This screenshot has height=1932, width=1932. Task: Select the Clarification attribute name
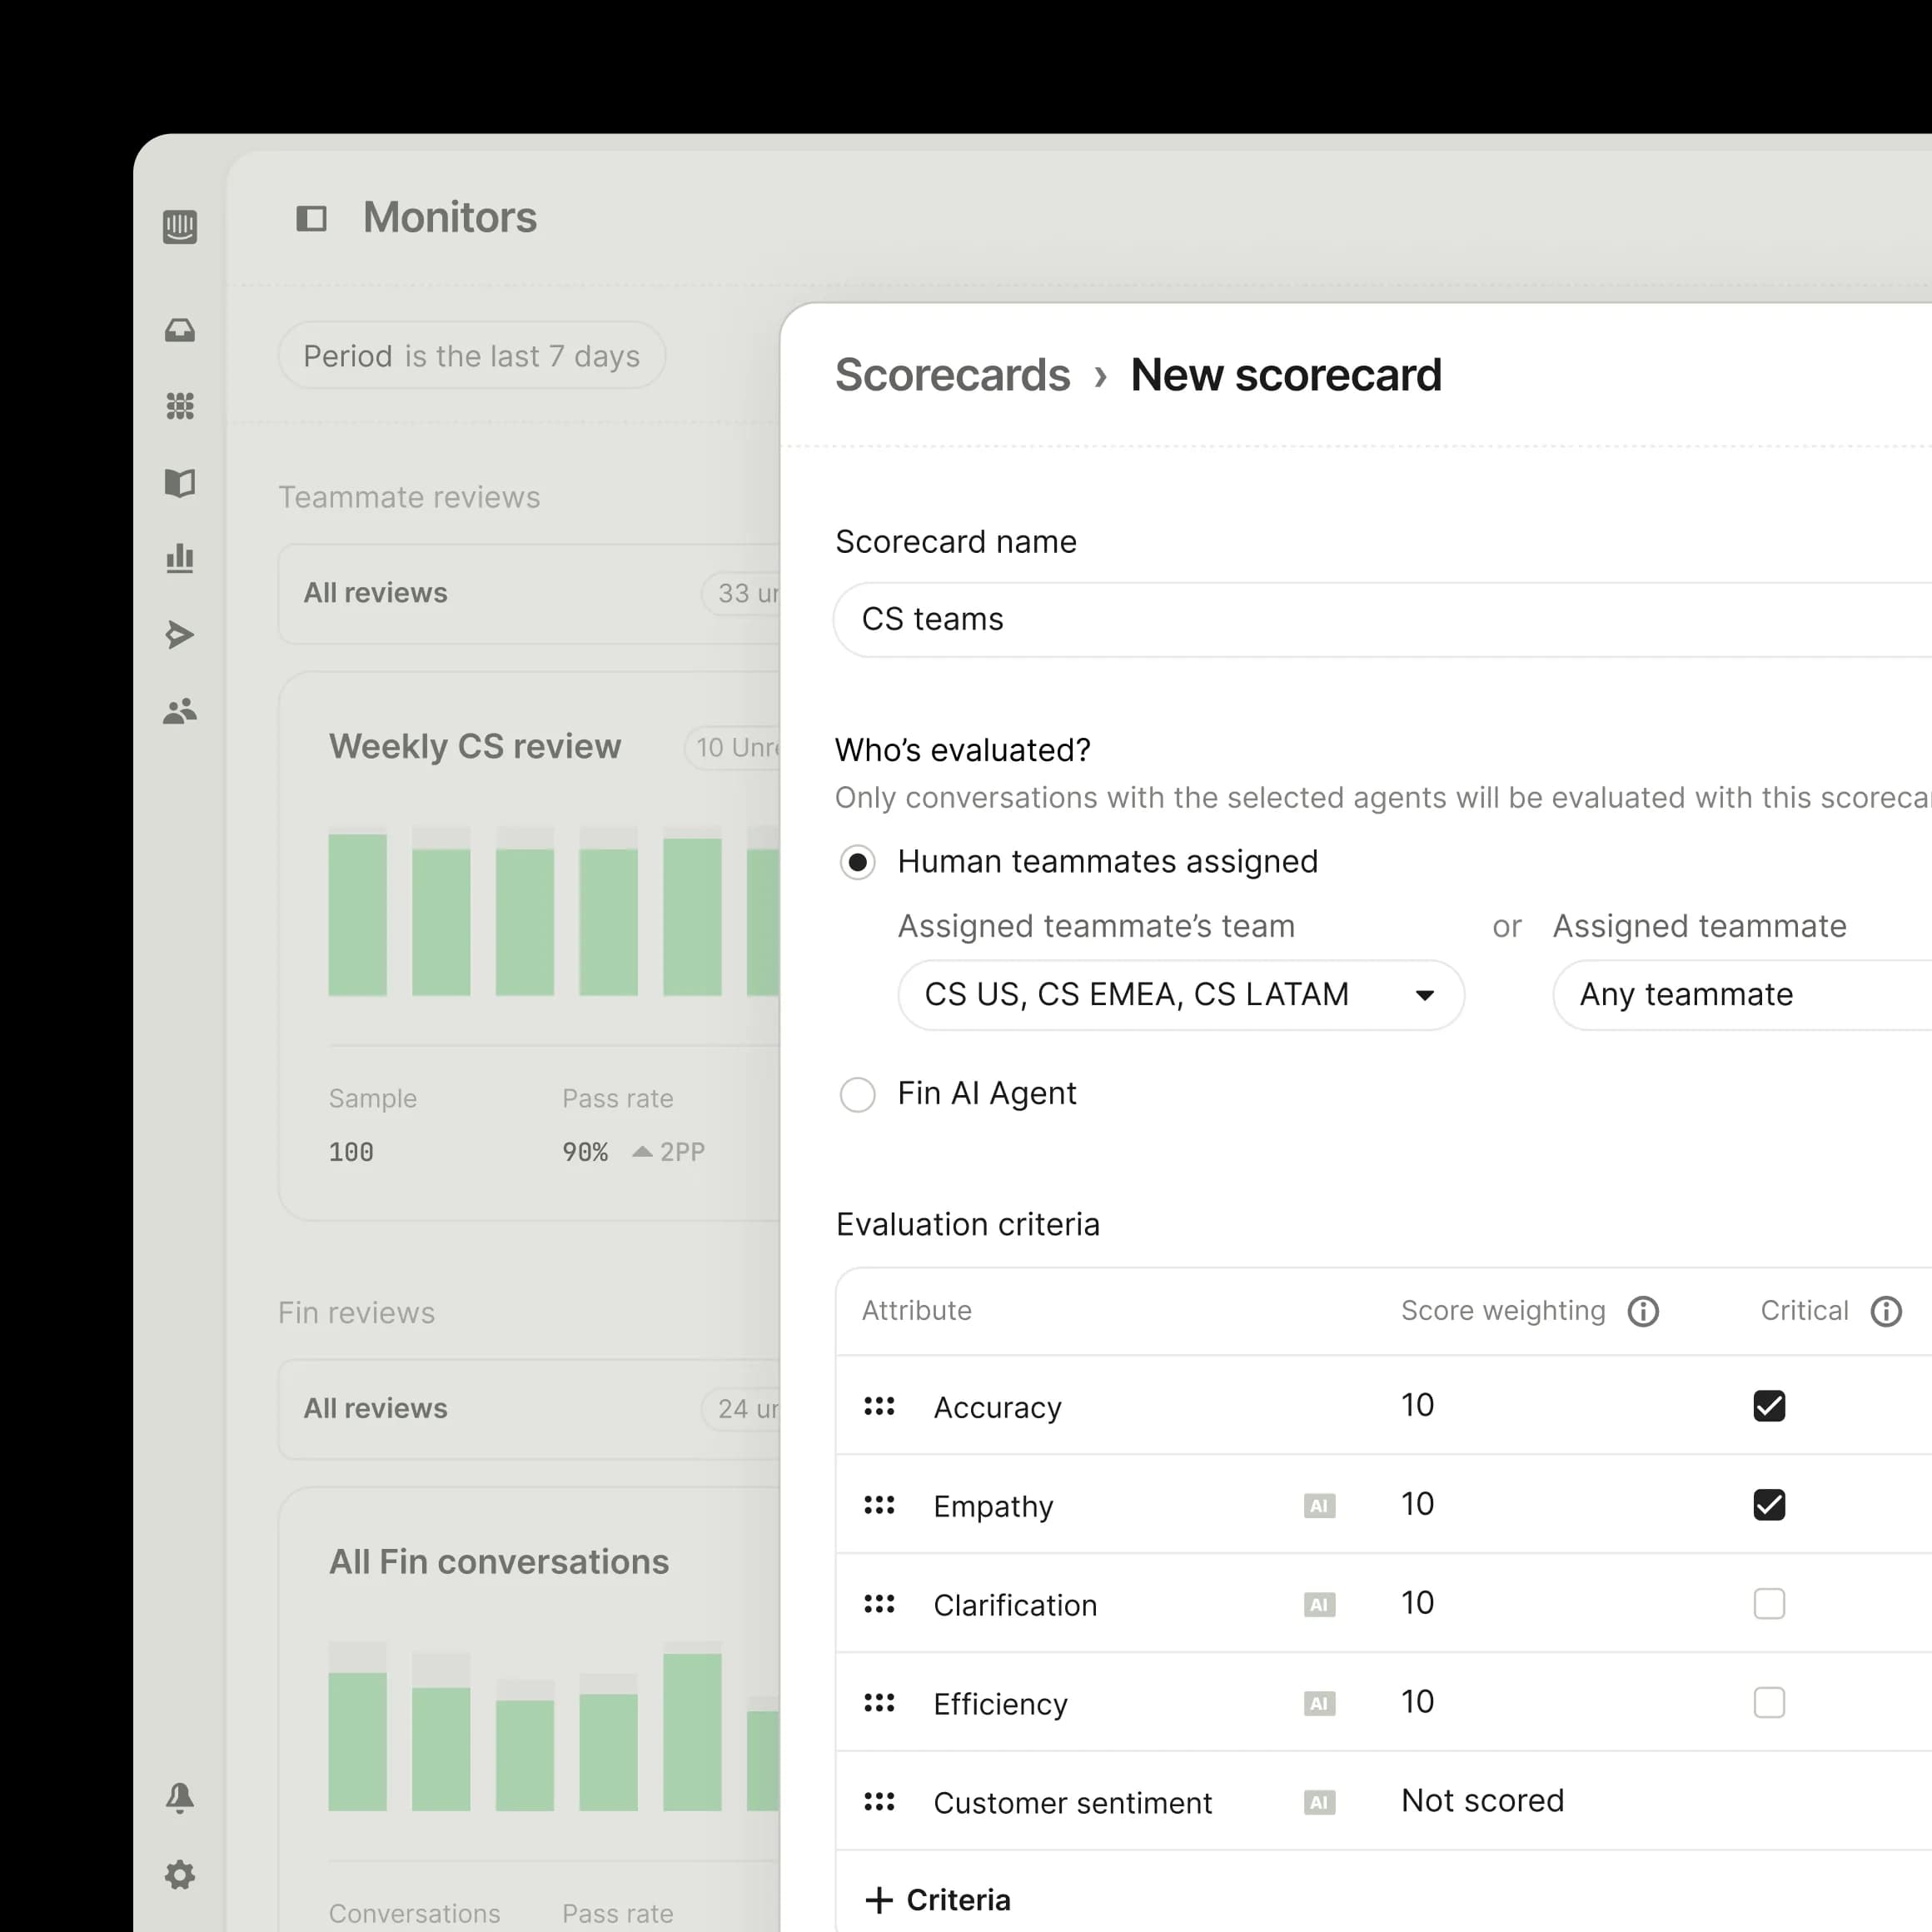point(1015,1605)
